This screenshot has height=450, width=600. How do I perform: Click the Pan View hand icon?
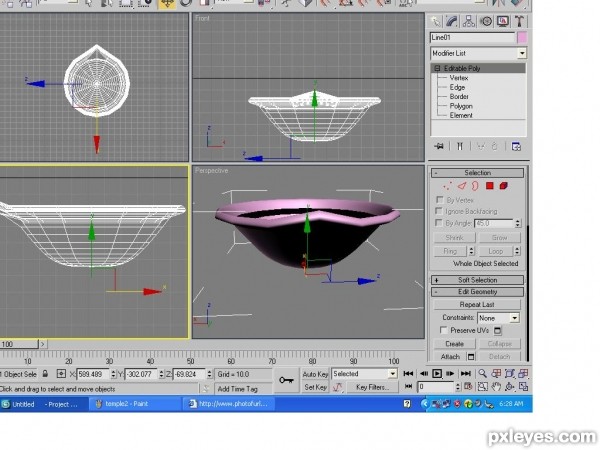click(x=496, y=387)
